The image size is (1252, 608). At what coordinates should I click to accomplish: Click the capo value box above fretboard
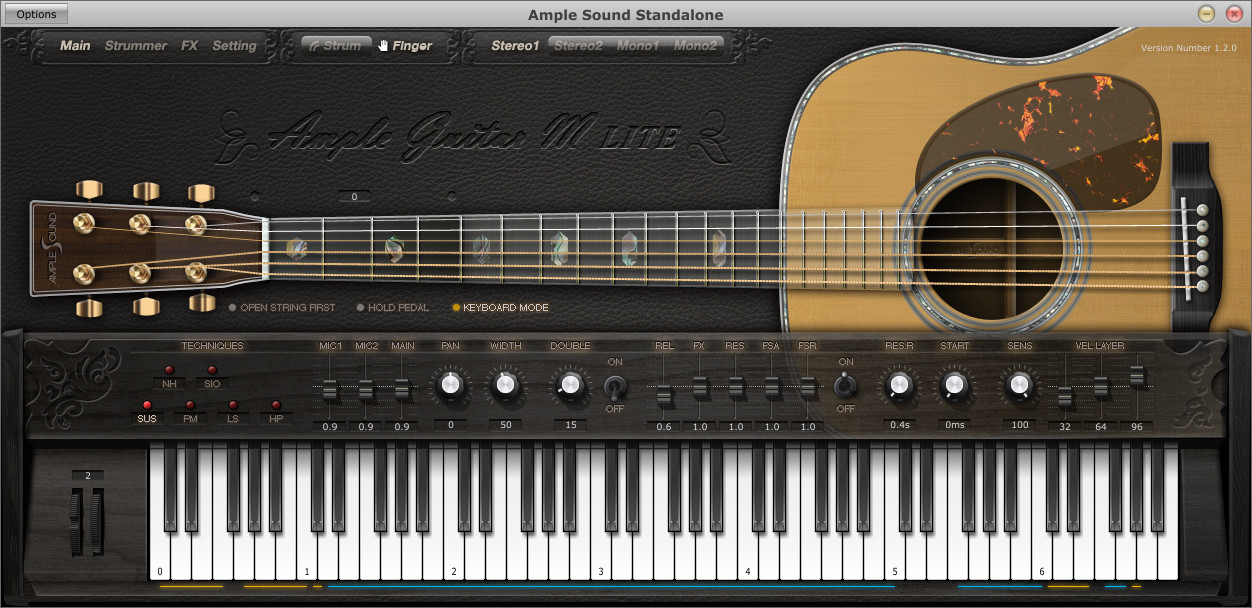coord(354,197)
